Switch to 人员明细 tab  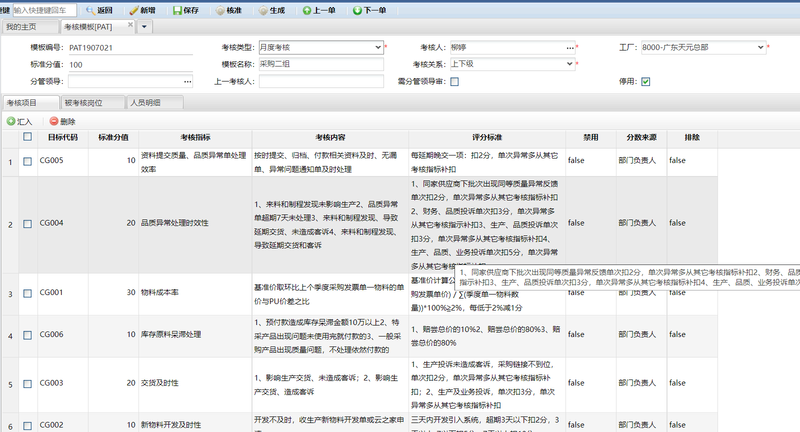(x=155, y=103)
